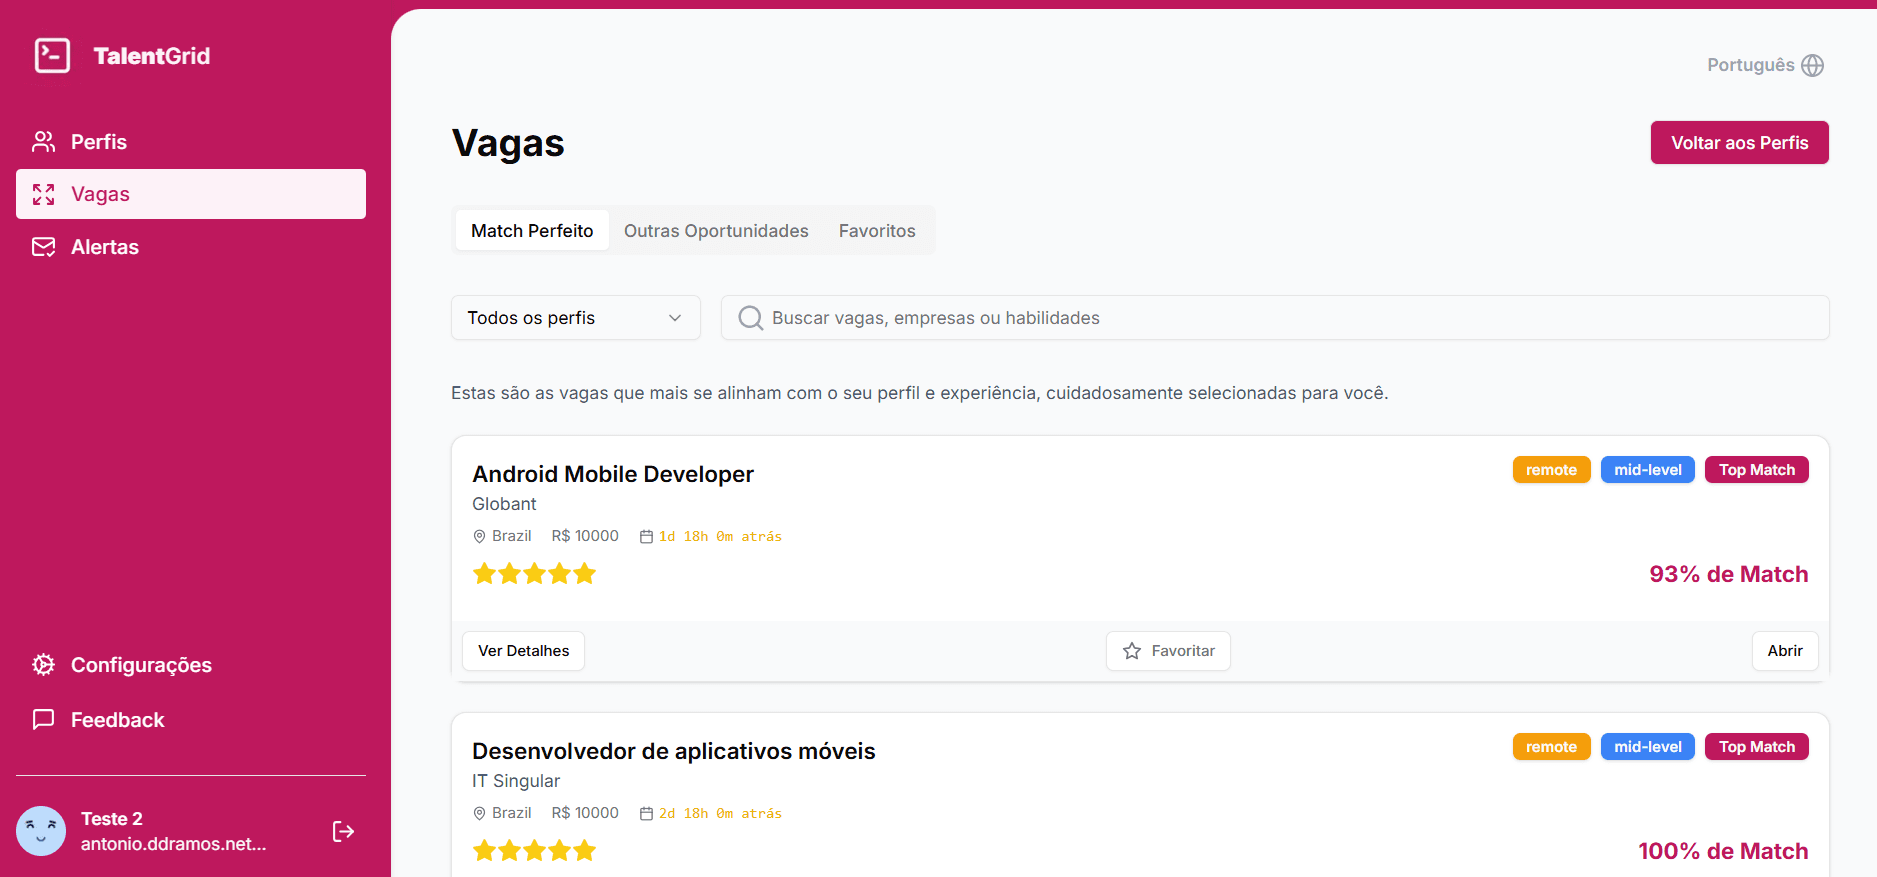The image size is (1877, 877).
Task: Open the Português language selector
Action: pos(1751,65)
